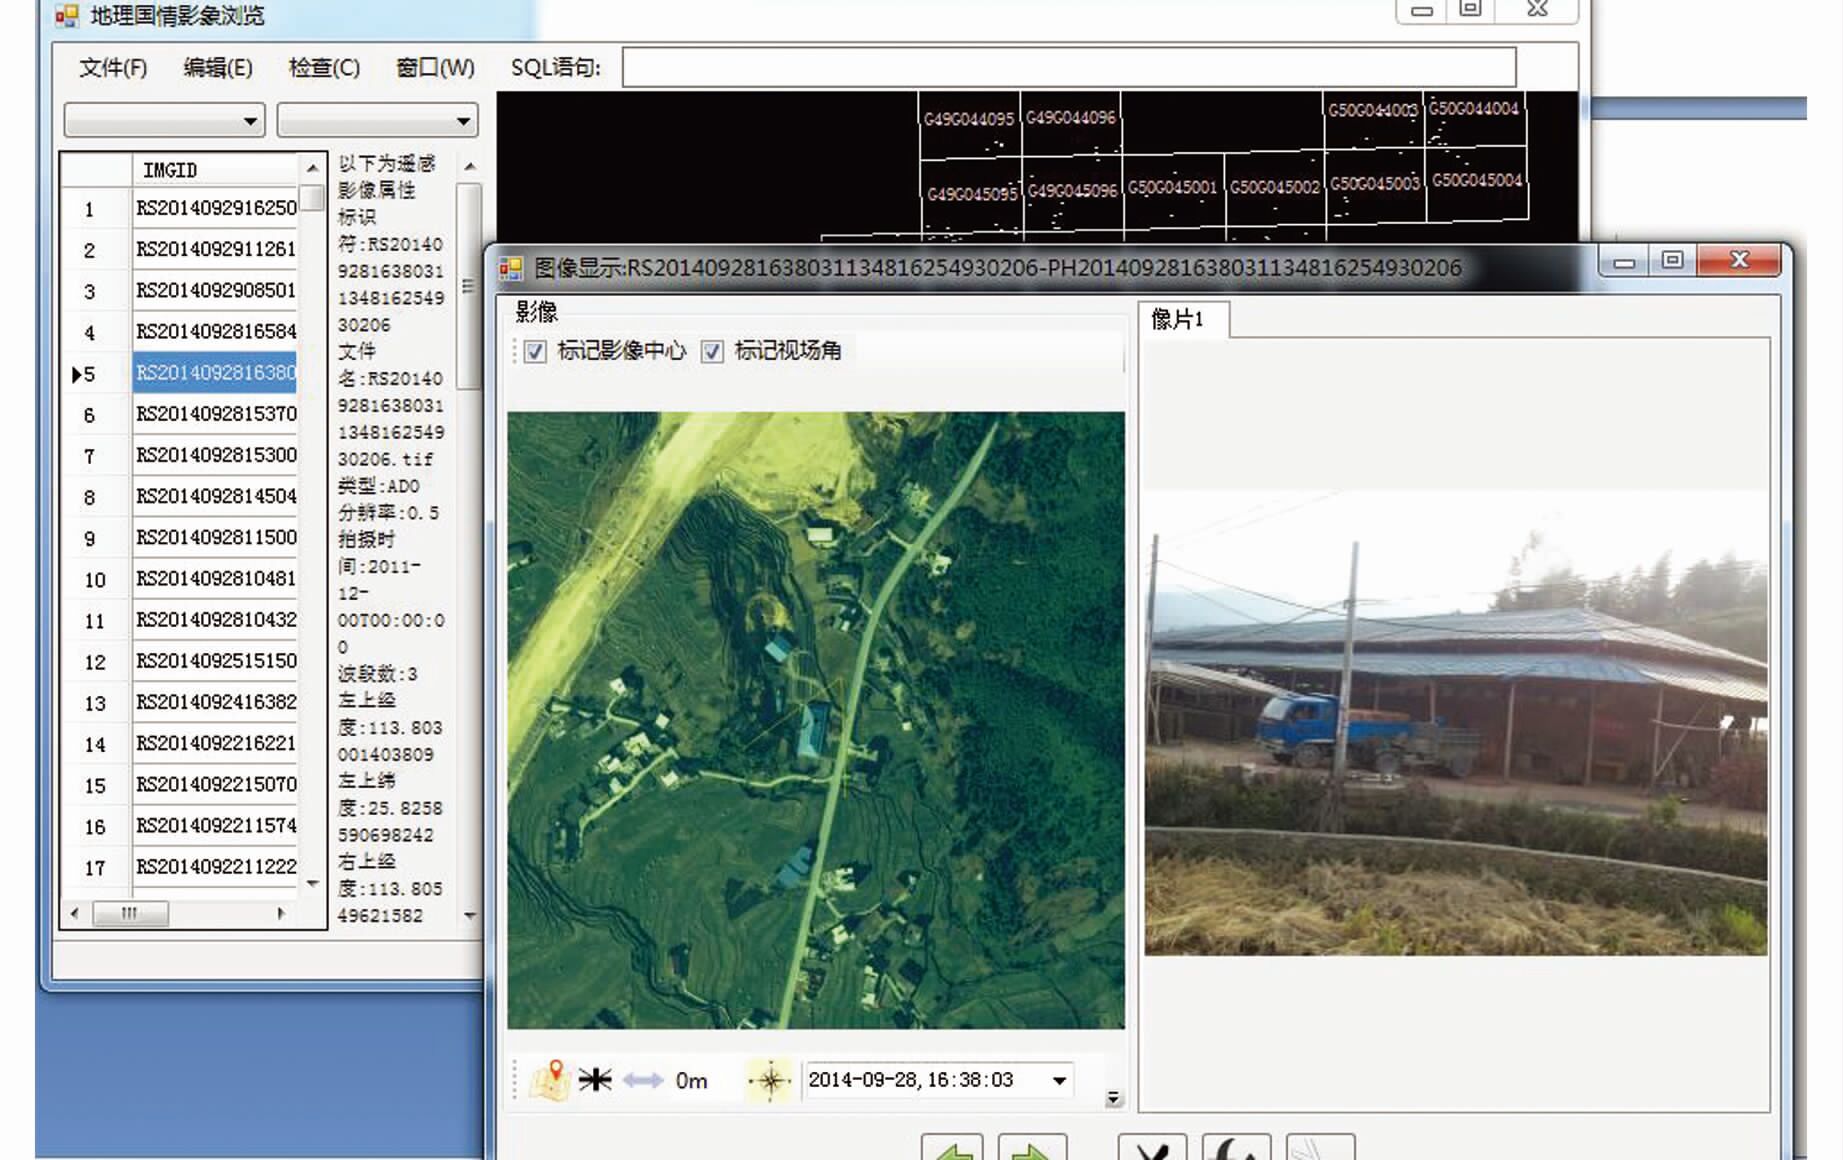1843x1160 pixels.
Task: Open the 2014-09-28 date-time dropdown
Action: tap(1059, 1080)
